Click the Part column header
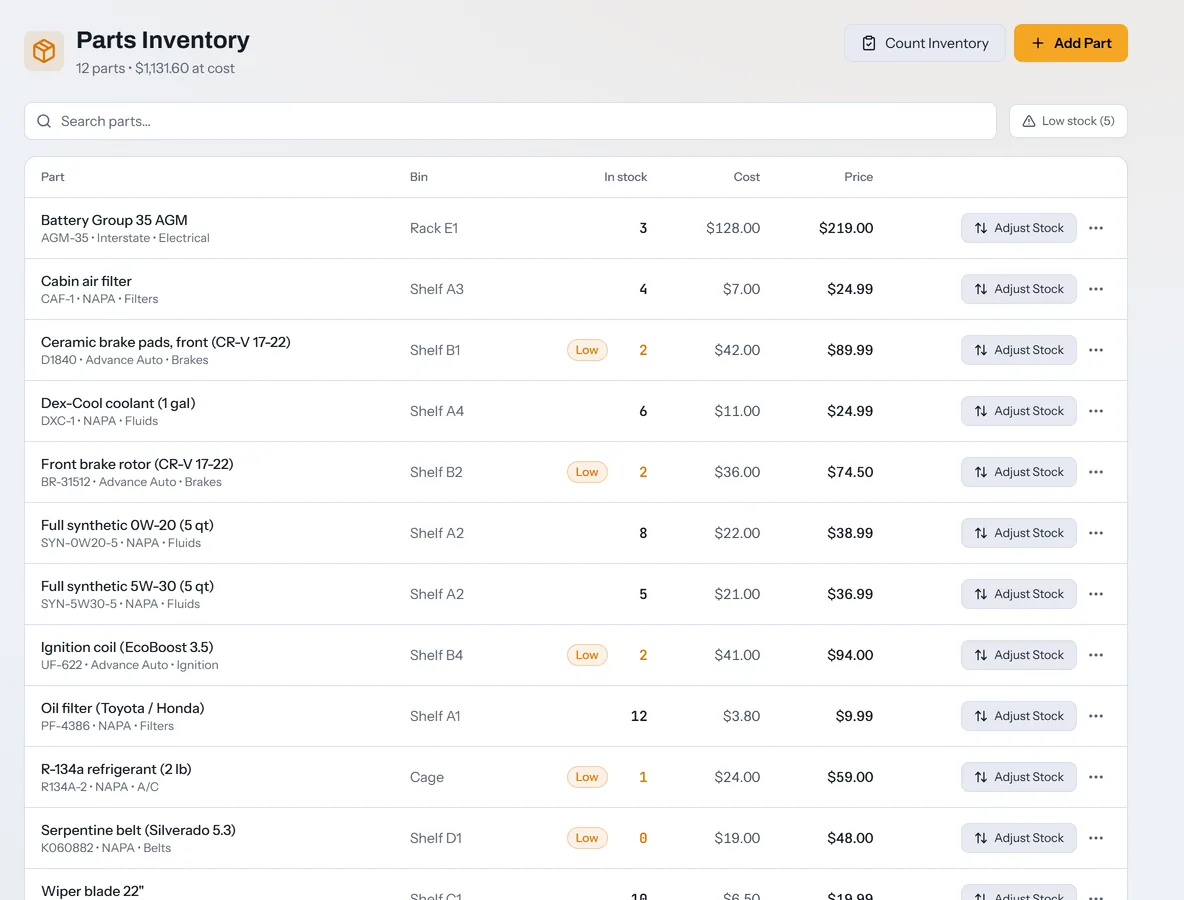 (x=52, y=177)
